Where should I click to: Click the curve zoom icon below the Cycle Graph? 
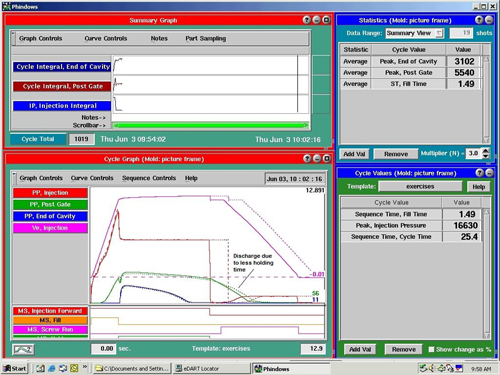23,349
